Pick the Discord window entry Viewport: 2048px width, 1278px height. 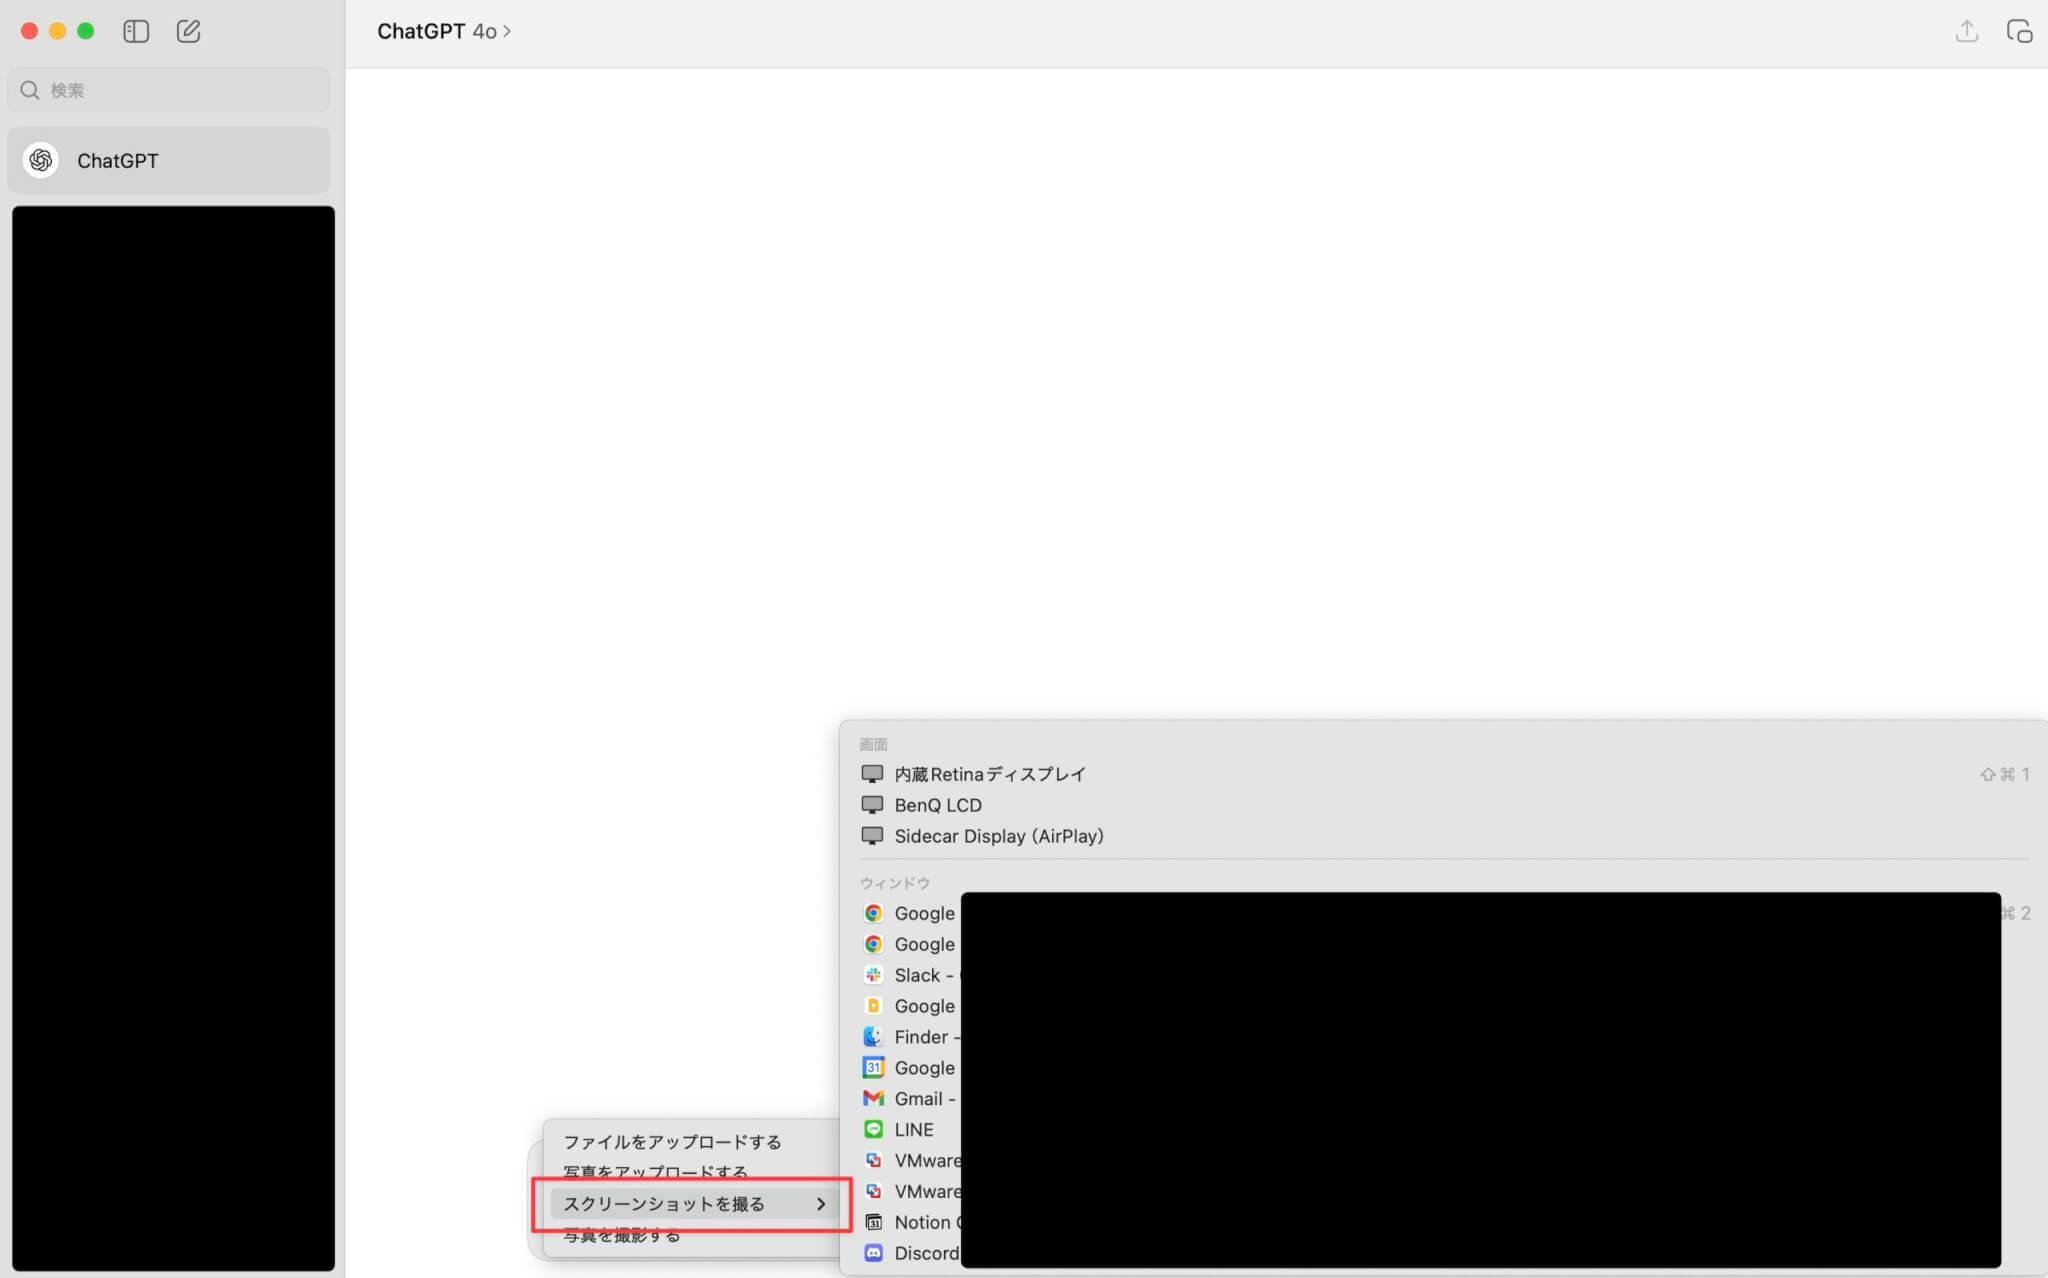pos(908,1254)
